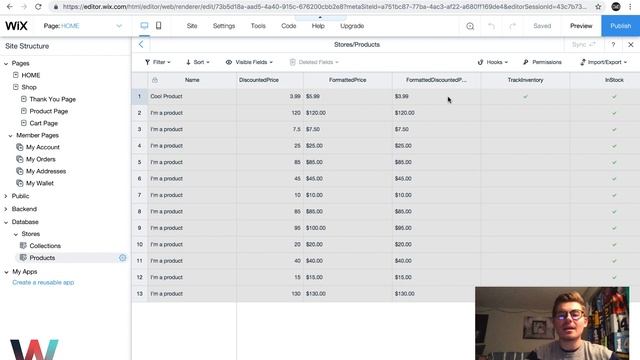This screenshot has height=360, width=640.
Task: Toggle InStock checkbox in row 11
Action: 614,261
